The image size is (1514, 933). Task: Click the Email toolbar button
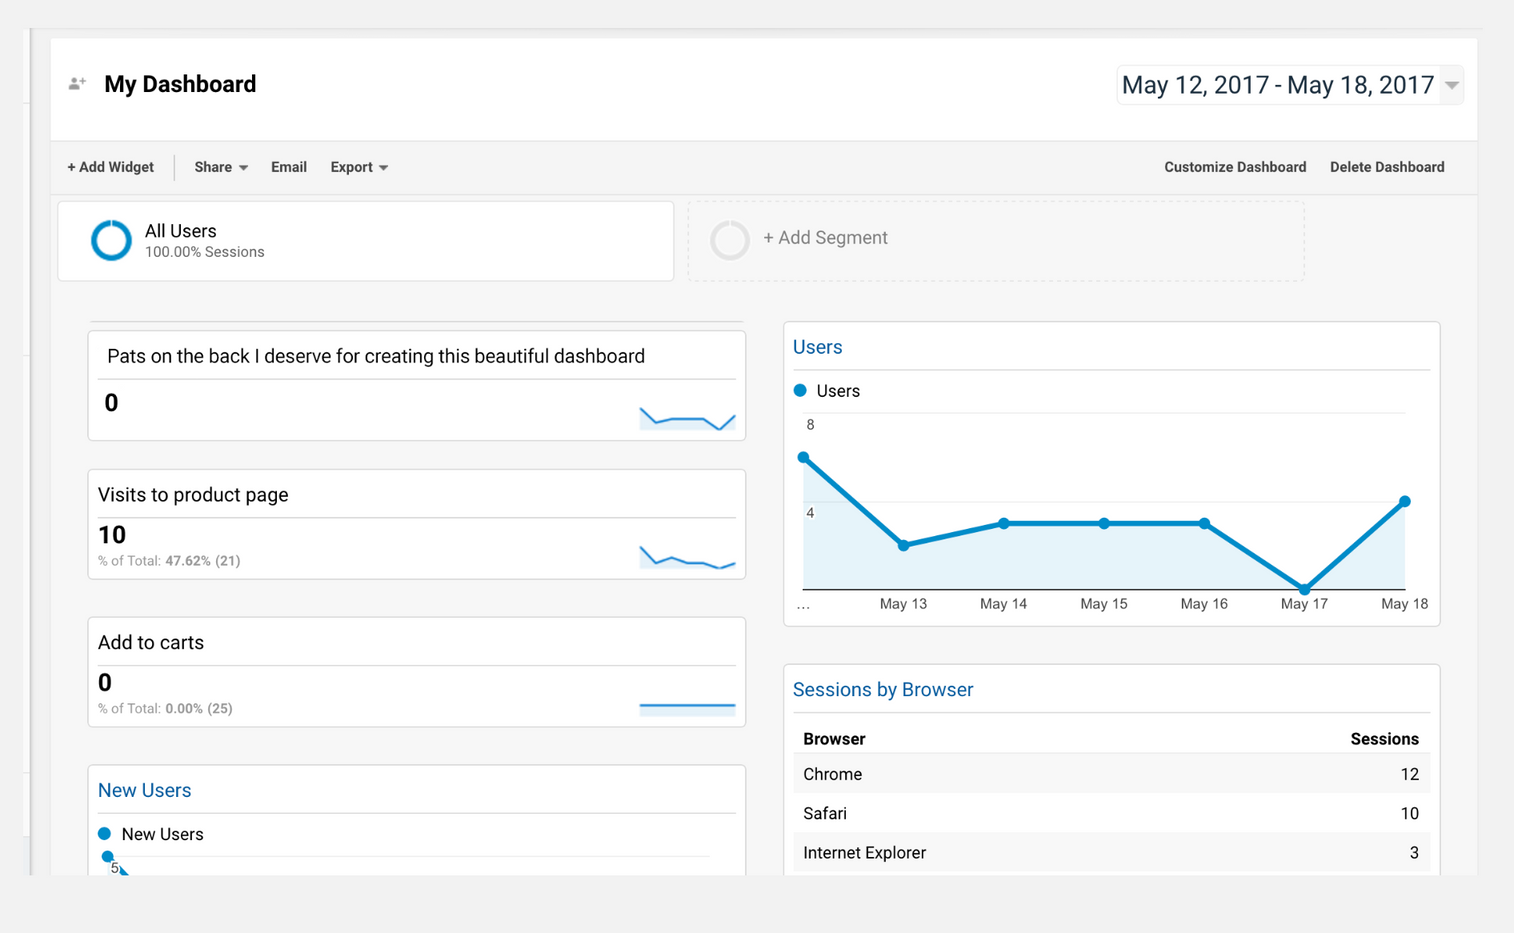coord(289,167)
